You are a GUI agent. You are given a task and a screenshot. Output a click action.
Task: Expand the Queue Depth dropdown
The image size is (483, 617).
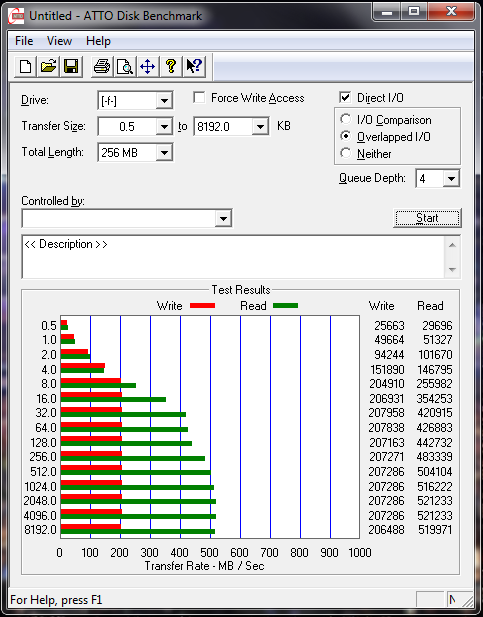451,179
